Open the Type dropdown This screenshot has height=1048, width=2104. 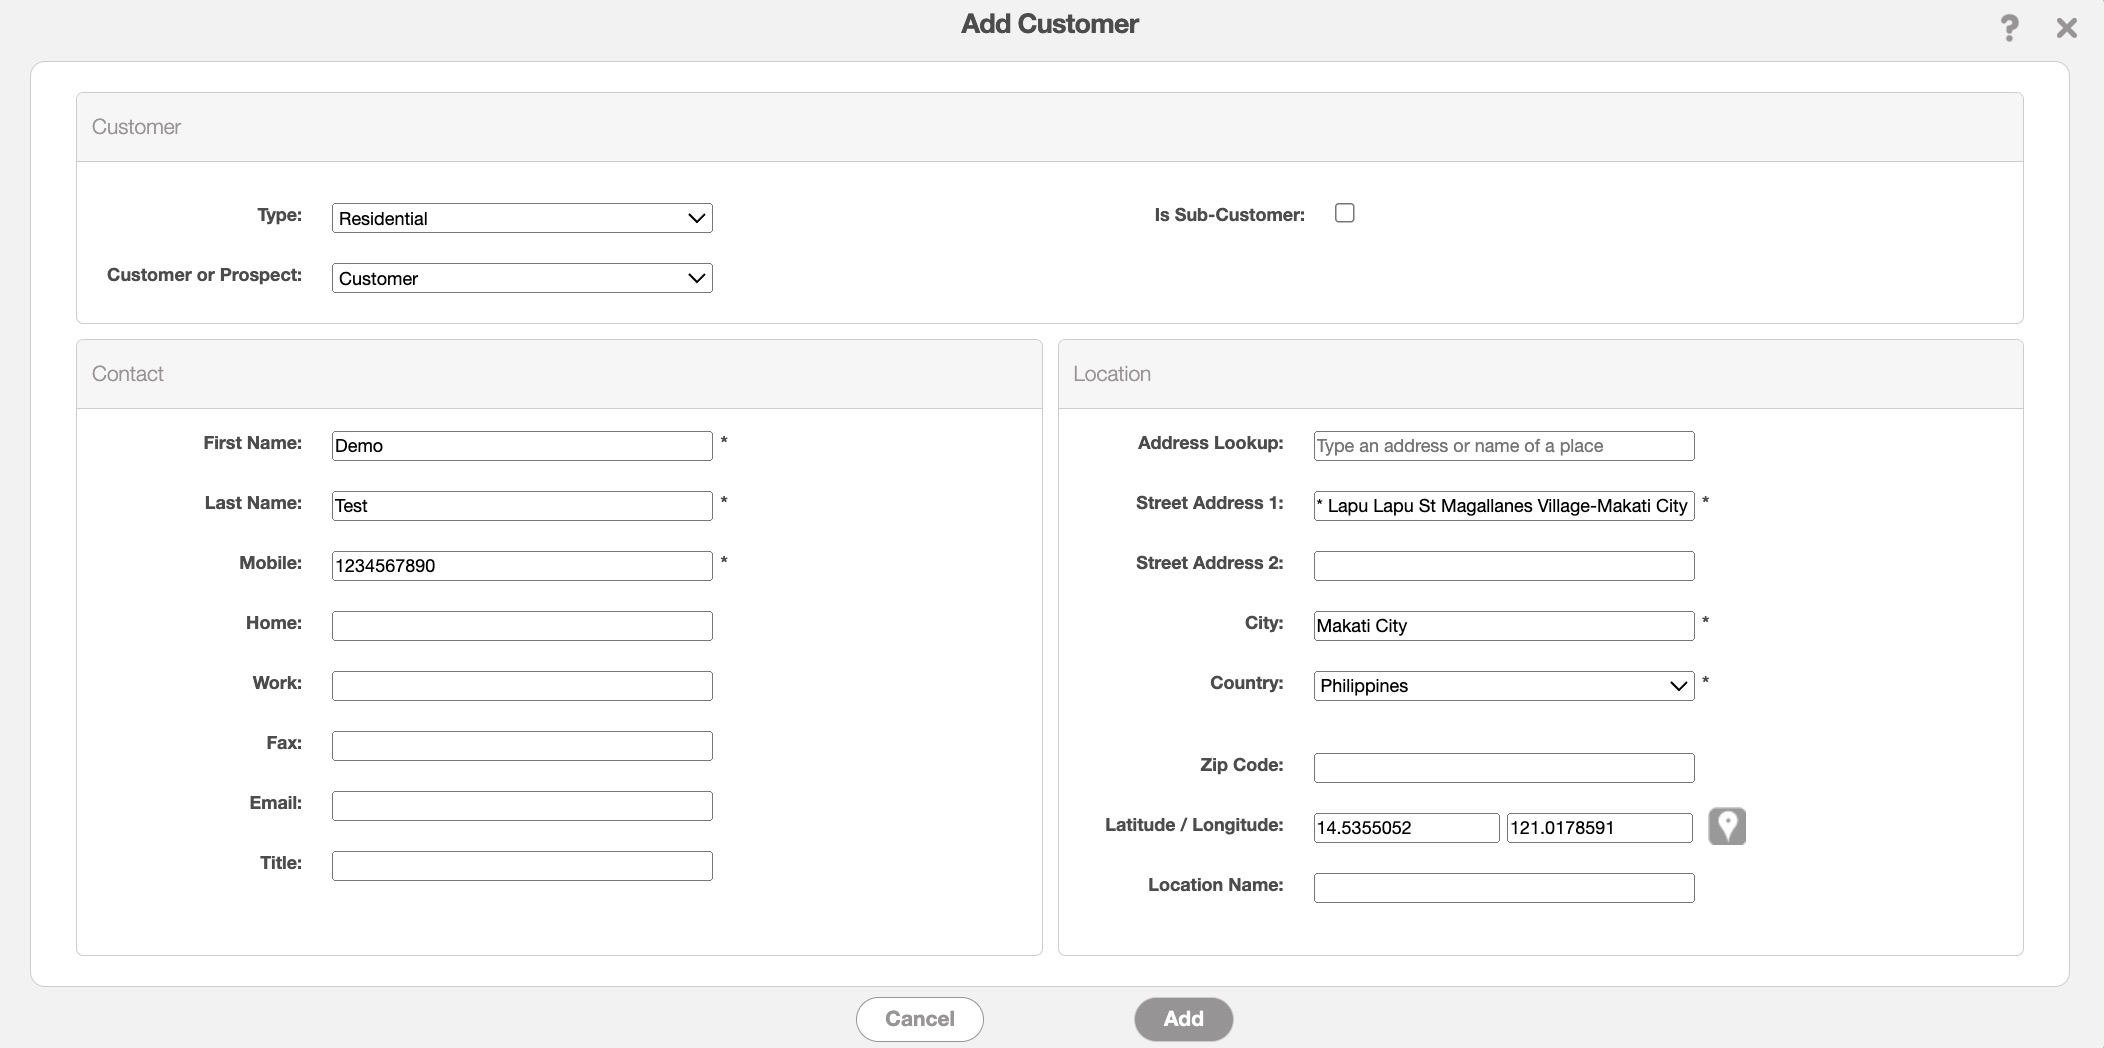(x=521, y=218)
